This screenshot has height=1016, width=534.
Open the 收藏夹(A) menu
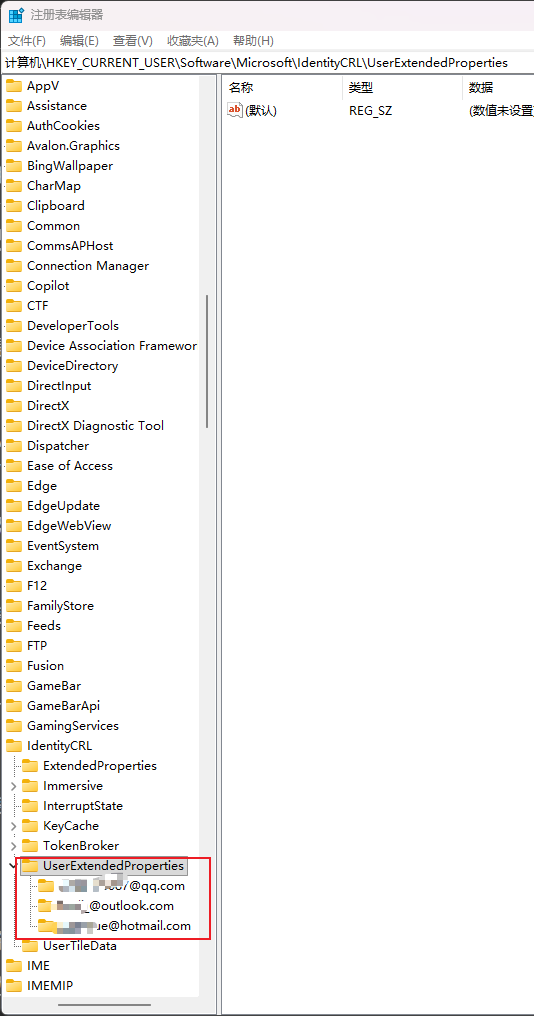click(x=192, y=41)
